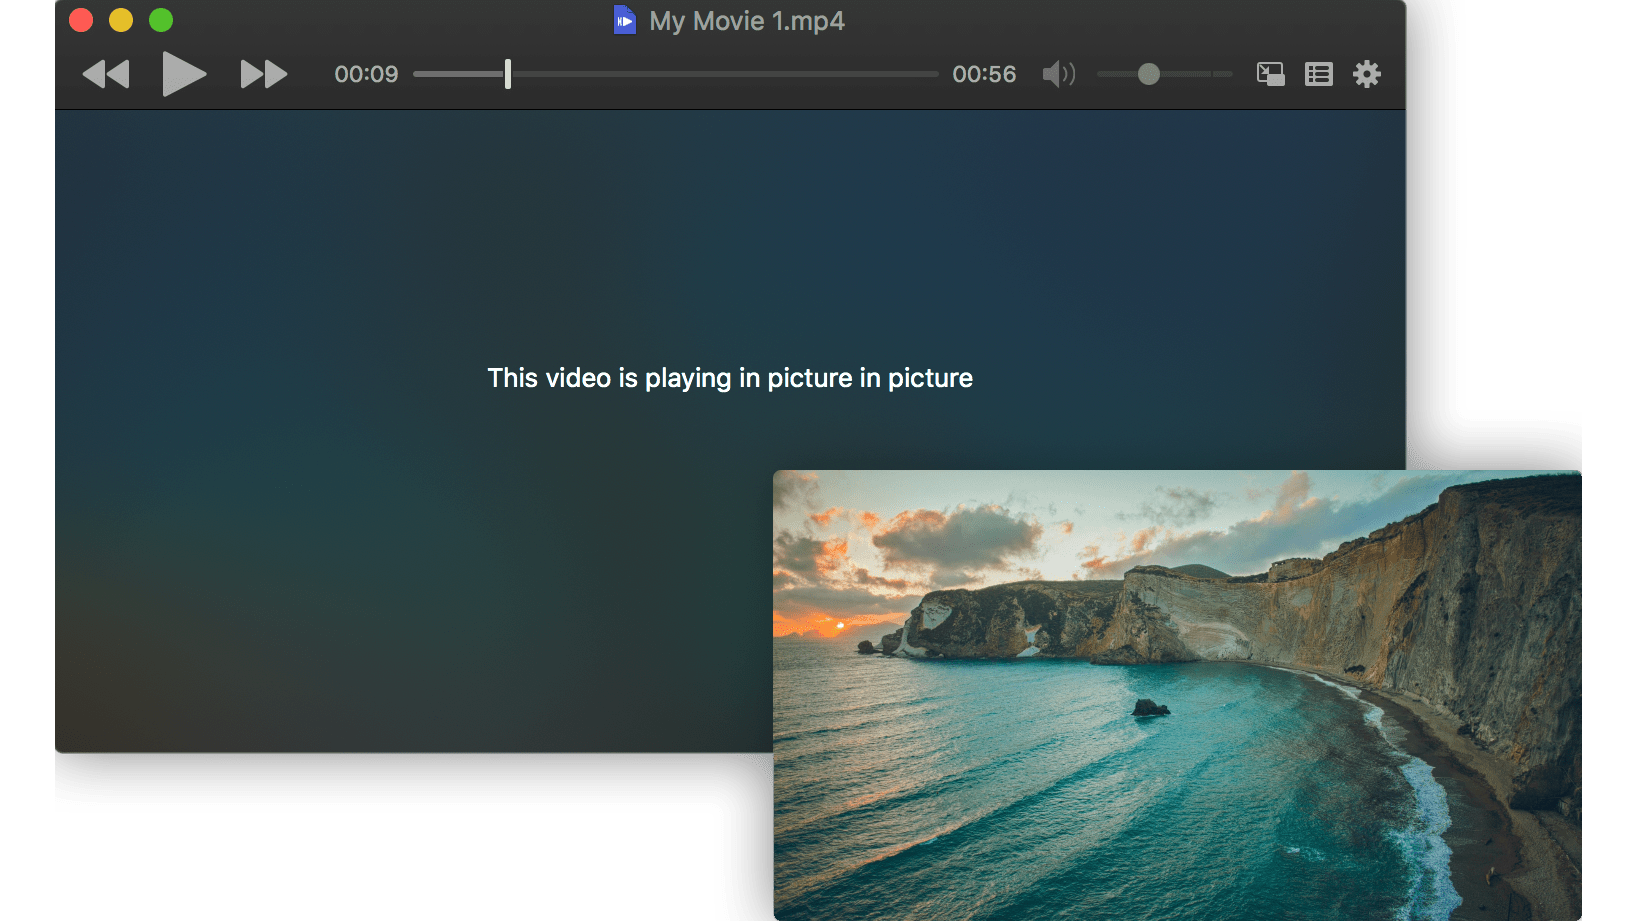
Task: Mute audio with the speaker icon
Action: tap(1059, 74)
